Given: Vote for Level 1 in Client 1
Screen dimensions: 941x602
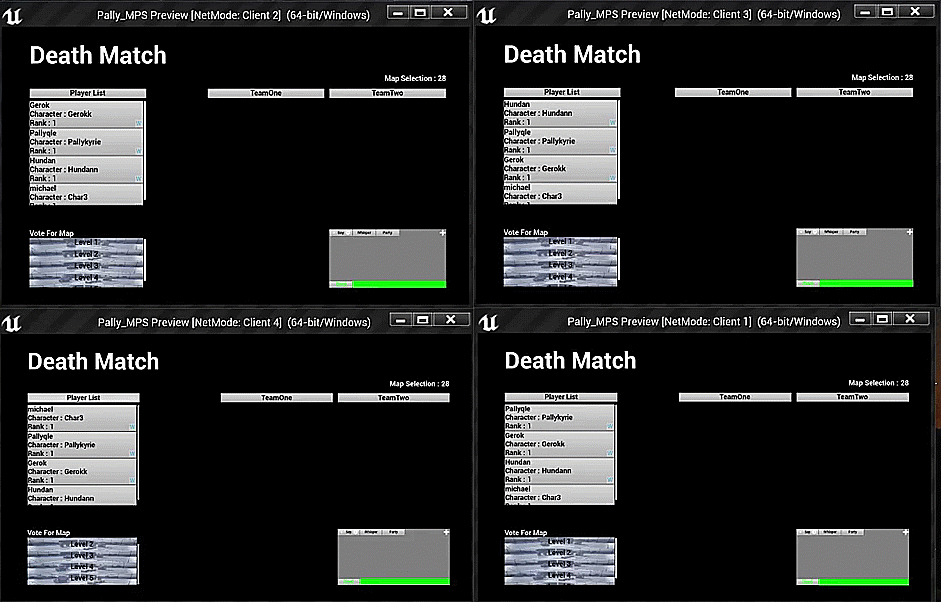Looking at the screenshot, I should pyautogui.click(x=559, y=541).
